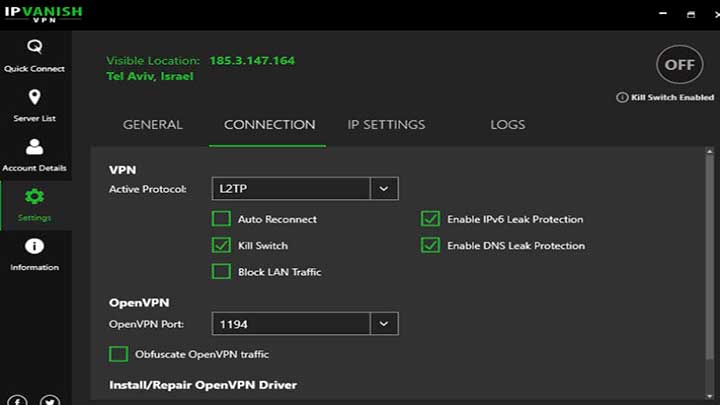The image size is (720, 405).
Task: Toggle Obfuscate OpenVPN traffic checkbox
Action: 118,354
